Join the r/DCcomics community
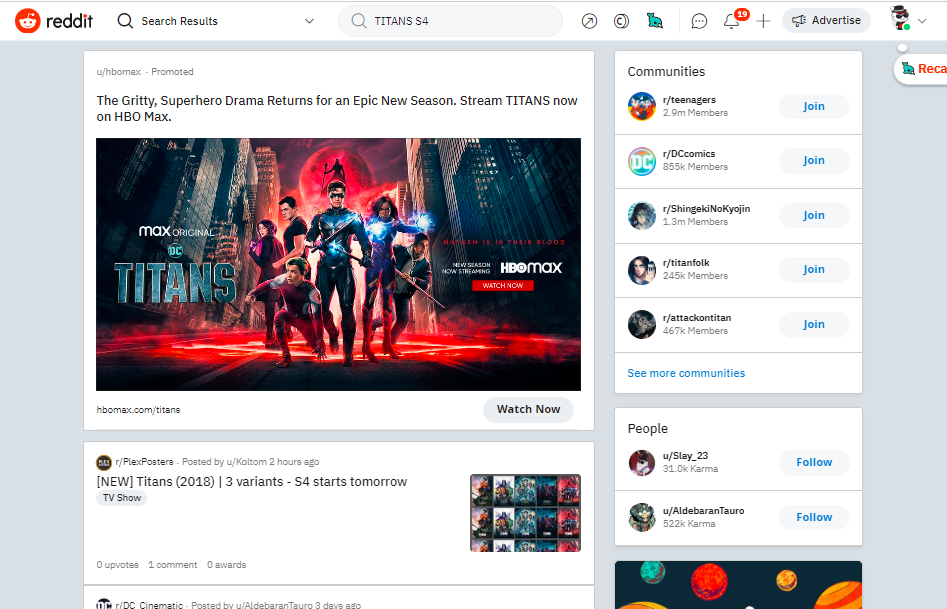 [x=814, y=161]
